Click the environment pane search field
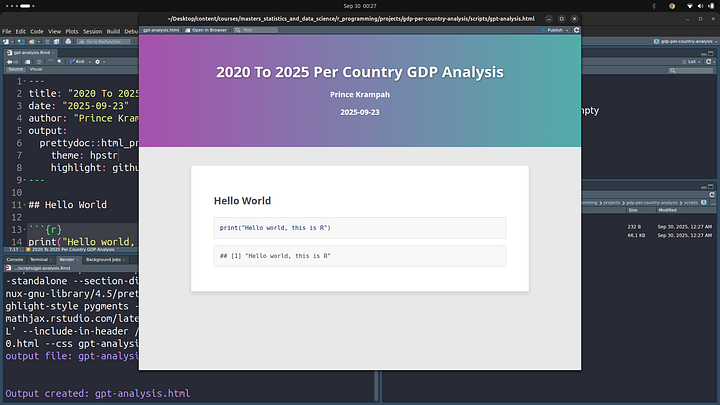720x405 pixels. [x=691, y=70]
